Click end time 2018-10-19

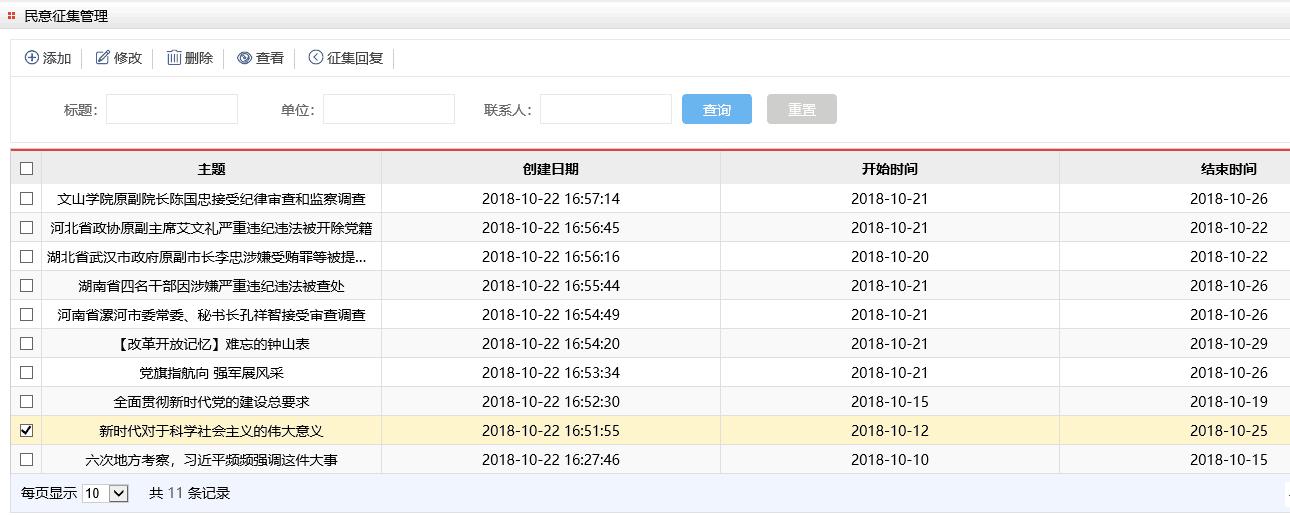1229,402
